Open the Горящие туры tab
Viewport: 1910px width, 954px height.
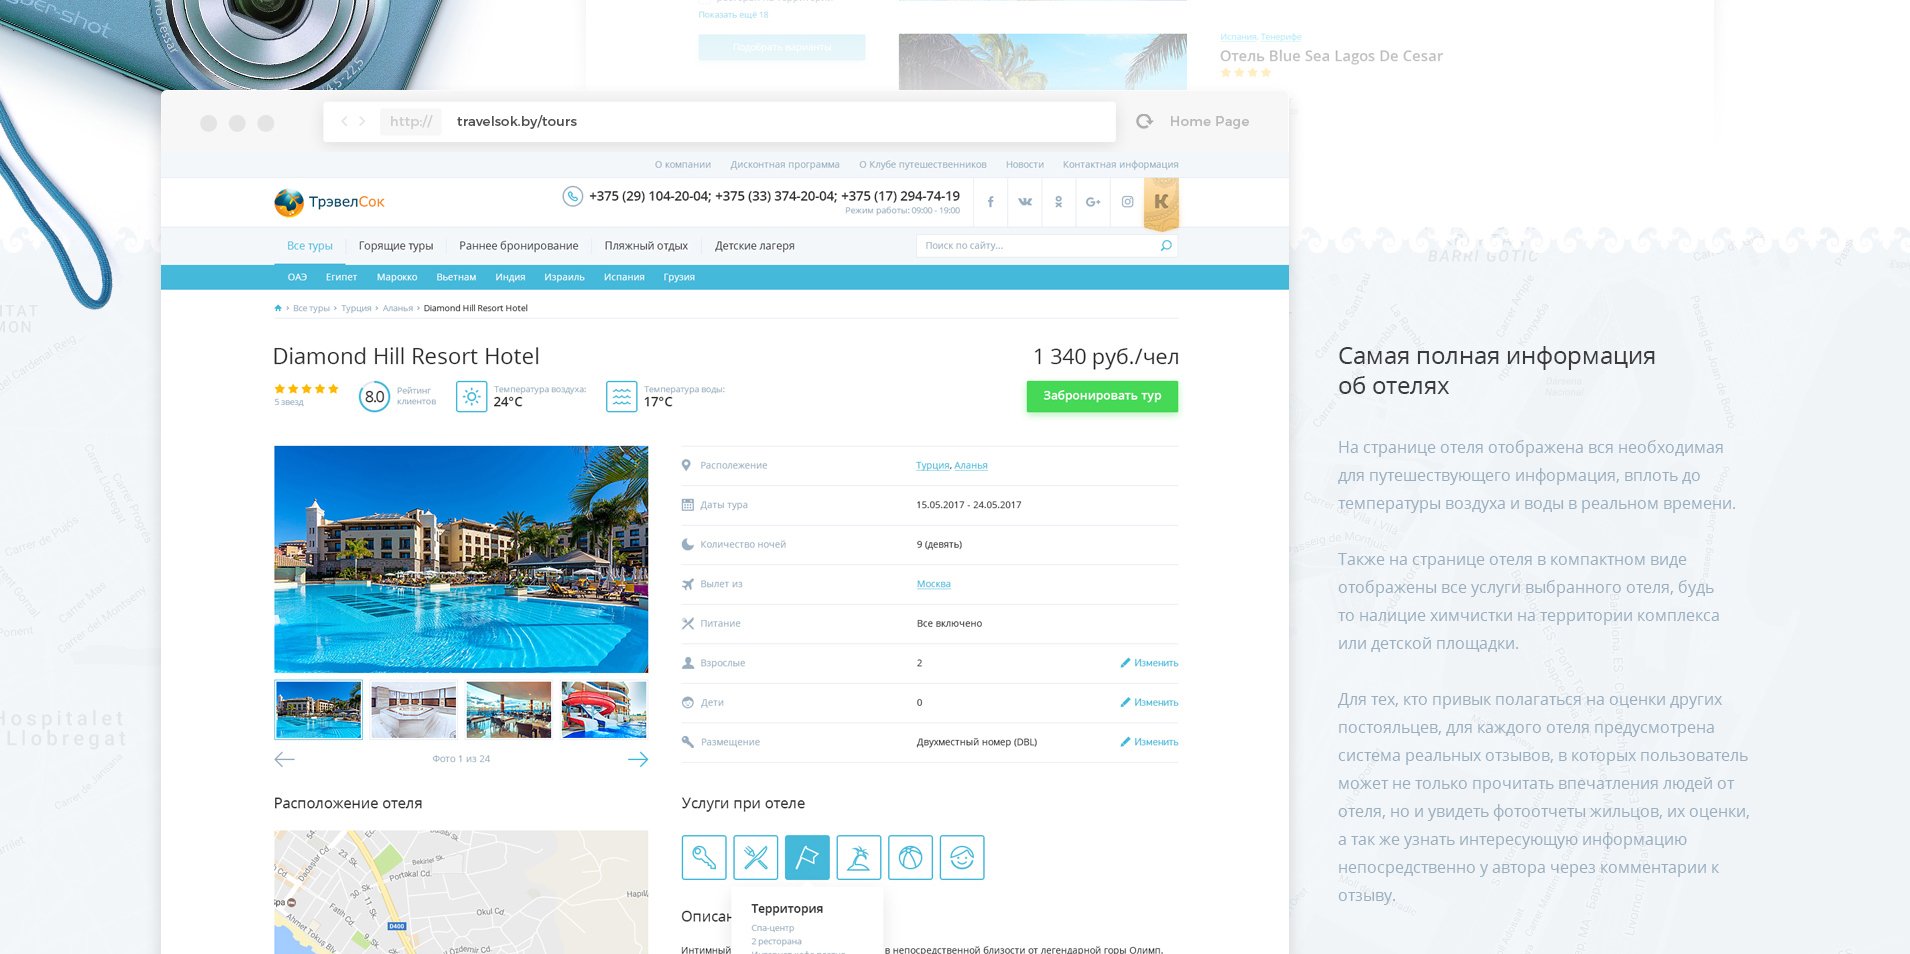pyautogui.click(x=396, y=246)
